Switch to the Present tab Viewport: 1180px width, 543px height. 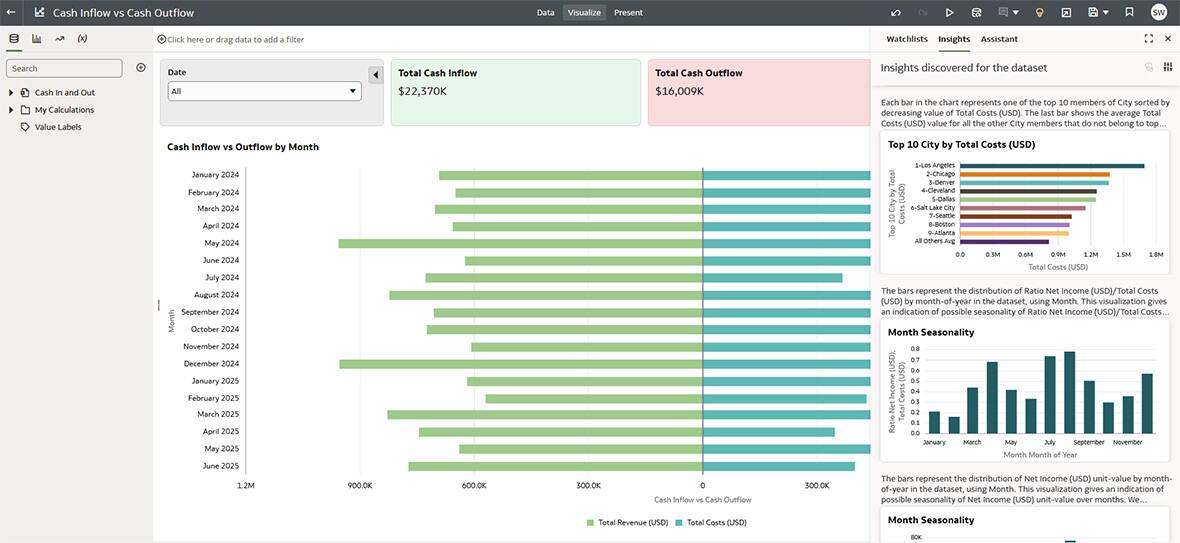628,13
